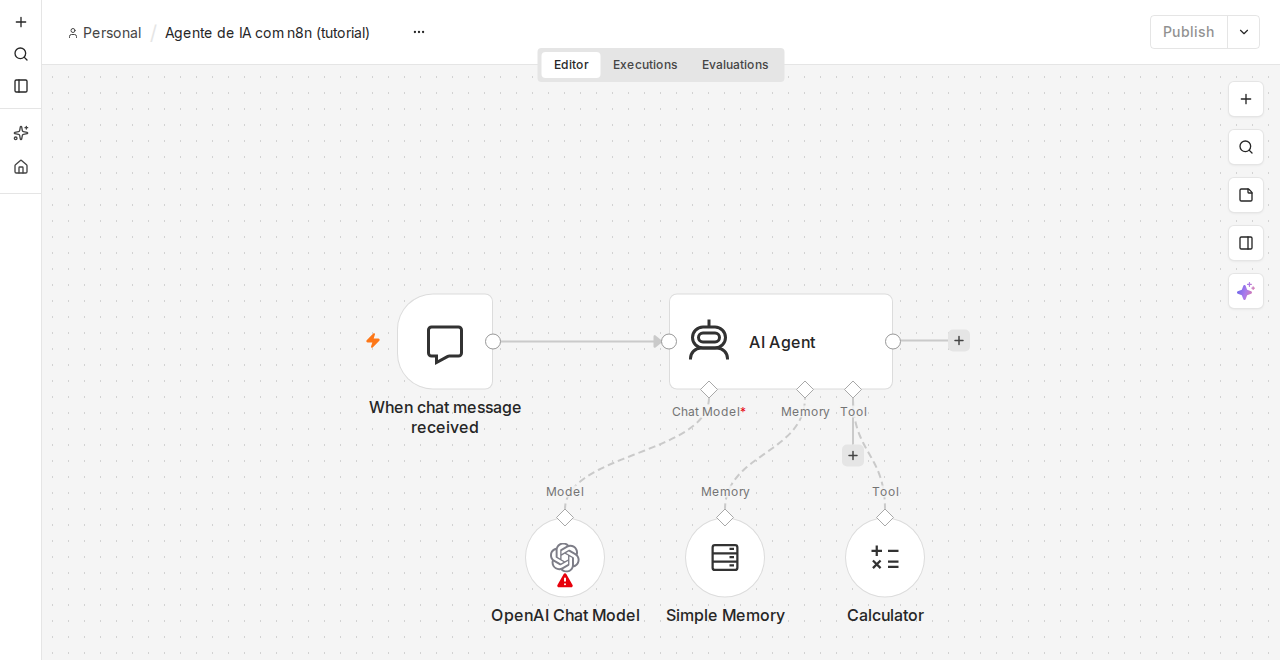Image resolution: width=1280 pixels, height=660 pixels.
Task: Click the workflow name Agente de IA
Action: [267, 33]
